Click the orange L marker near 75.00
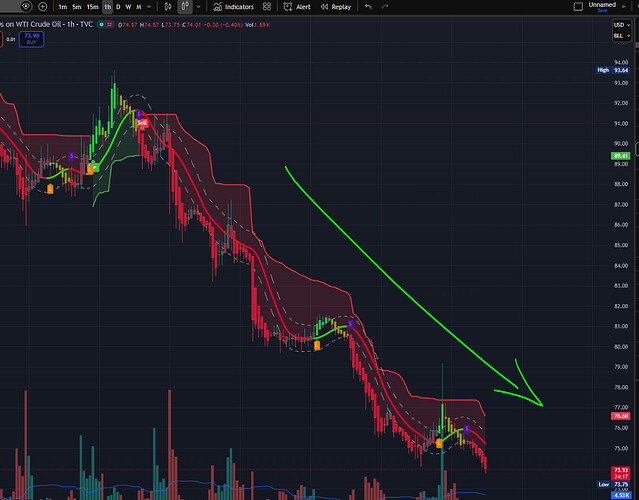639x500 pixels. pos(439,443)
